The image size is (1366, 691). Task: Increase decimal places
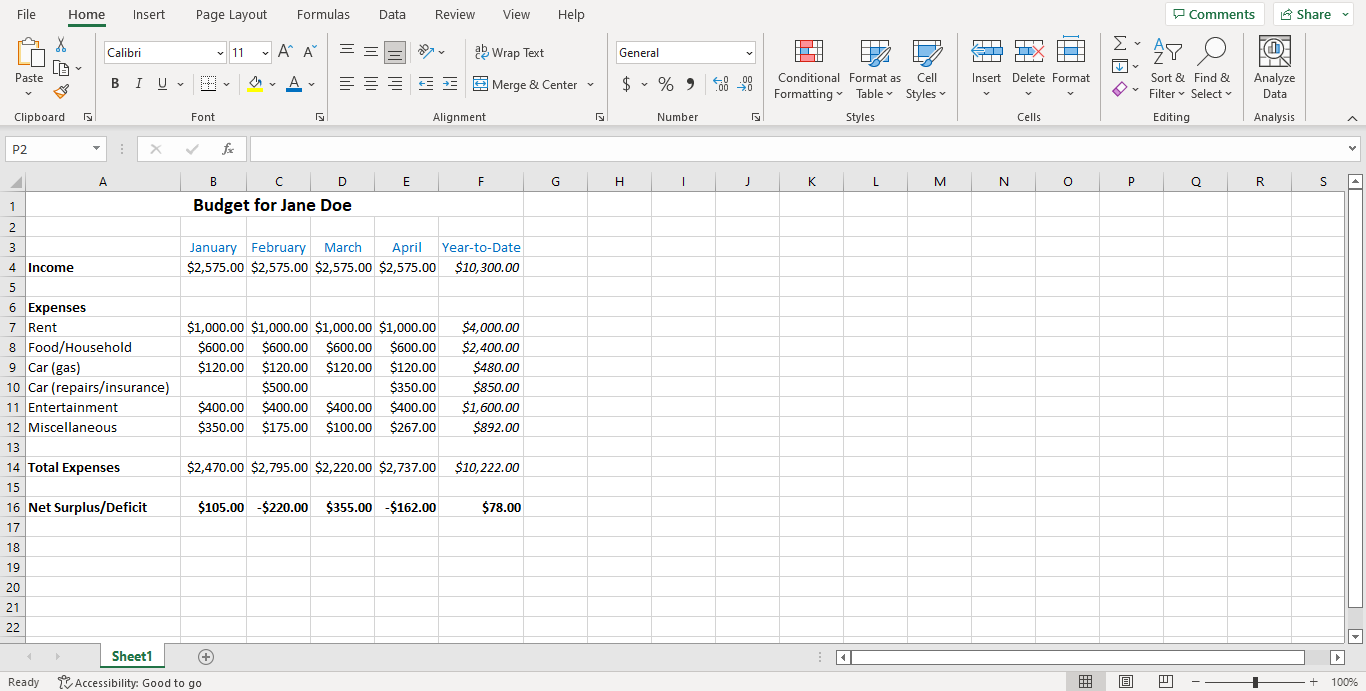(721, 84)
